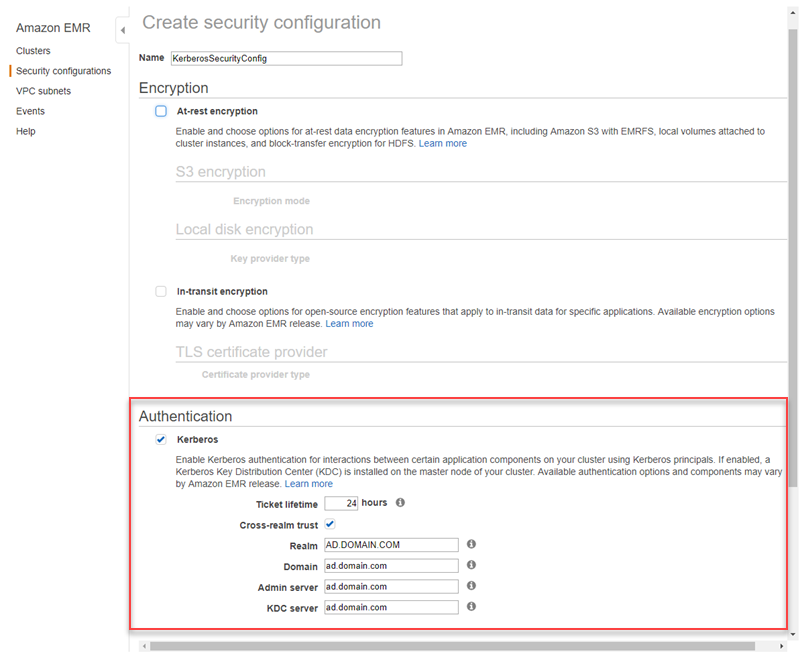Click the info icon beside Realm field
This screenshot has height=653, width=800.
(471, 545)
